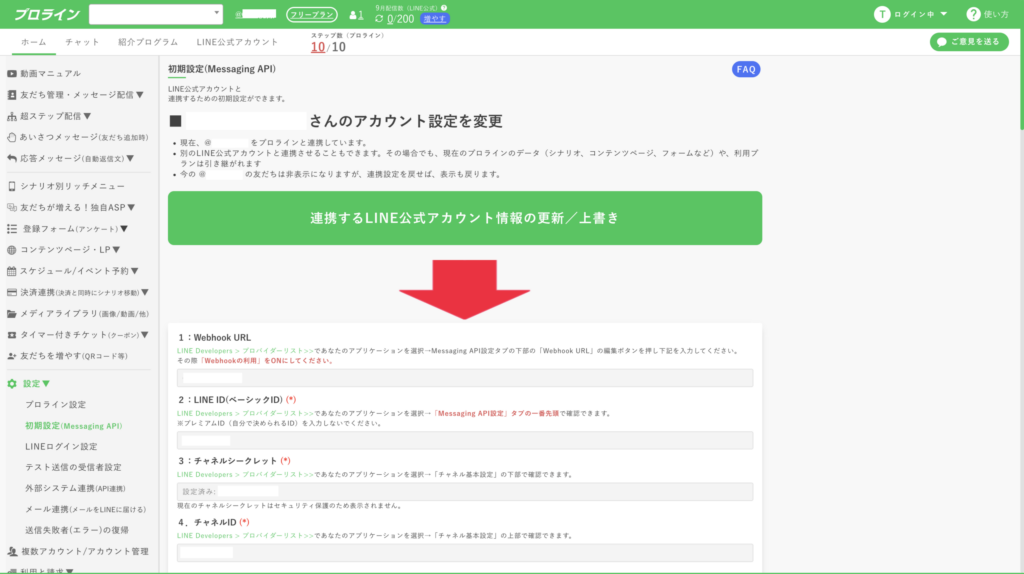Switch to the チャット tab

pyautogui.click(x=82, y=42)
